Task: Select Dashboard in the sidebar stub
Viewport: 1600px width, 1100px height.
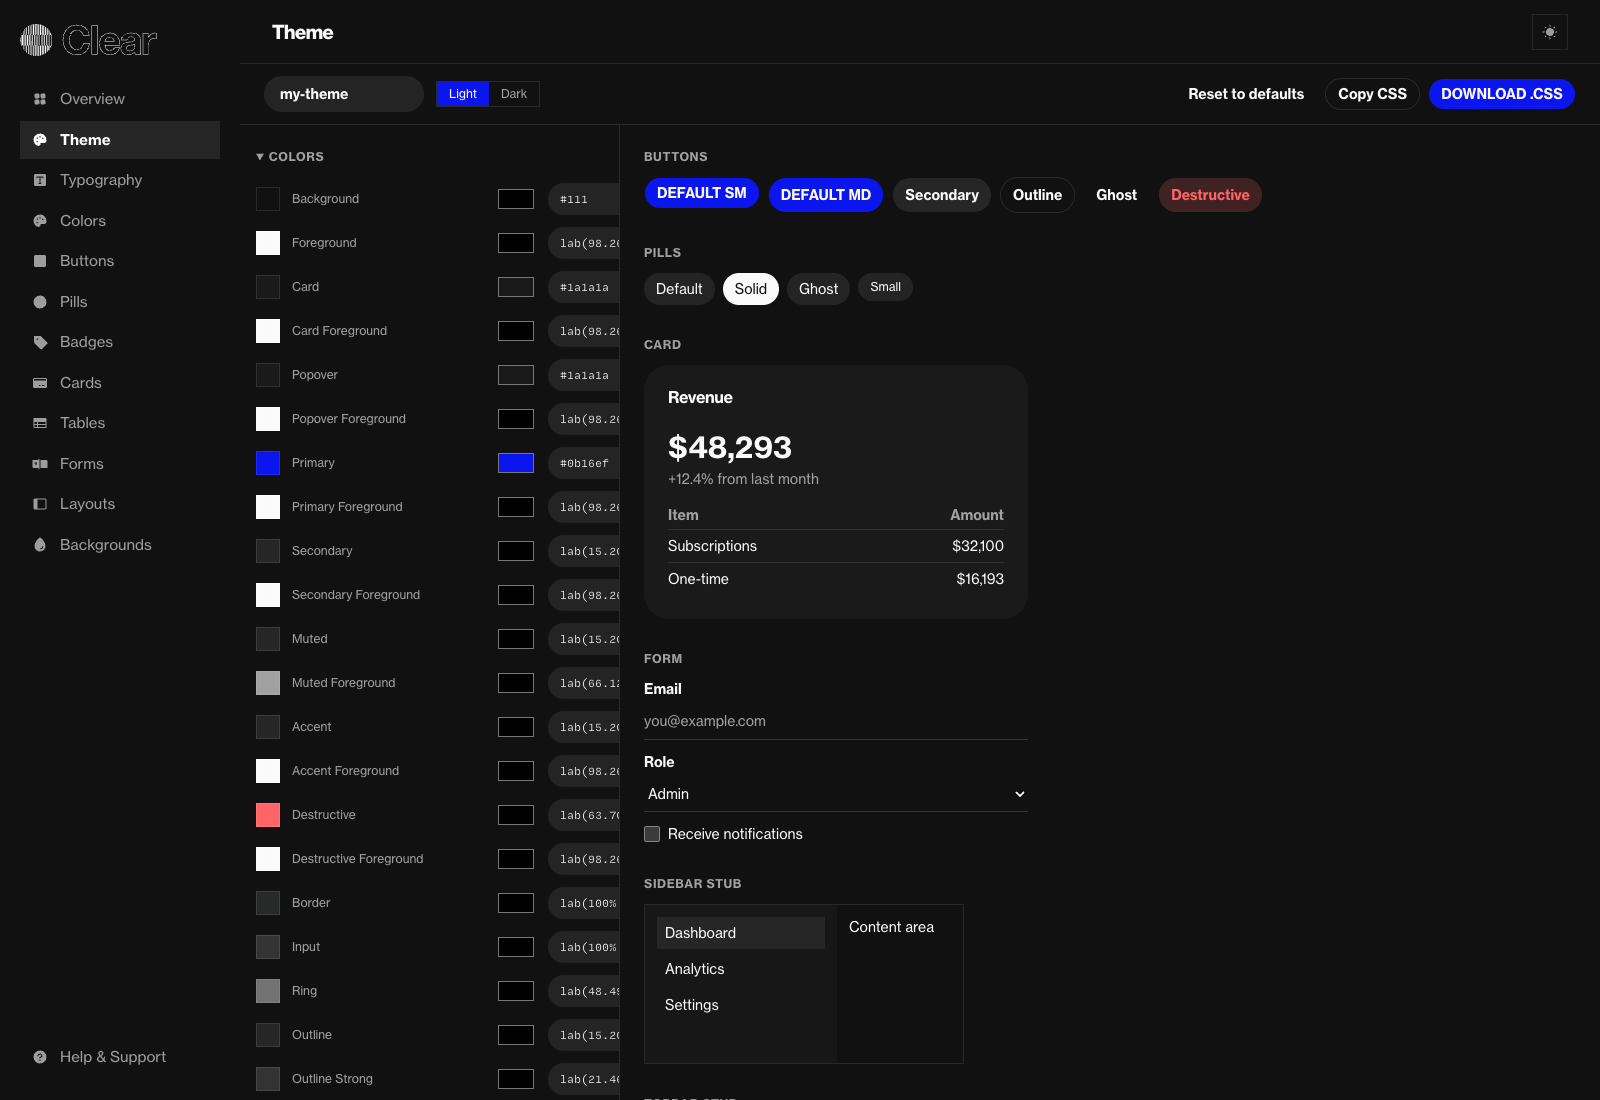Action: click(x=741, y=933)
